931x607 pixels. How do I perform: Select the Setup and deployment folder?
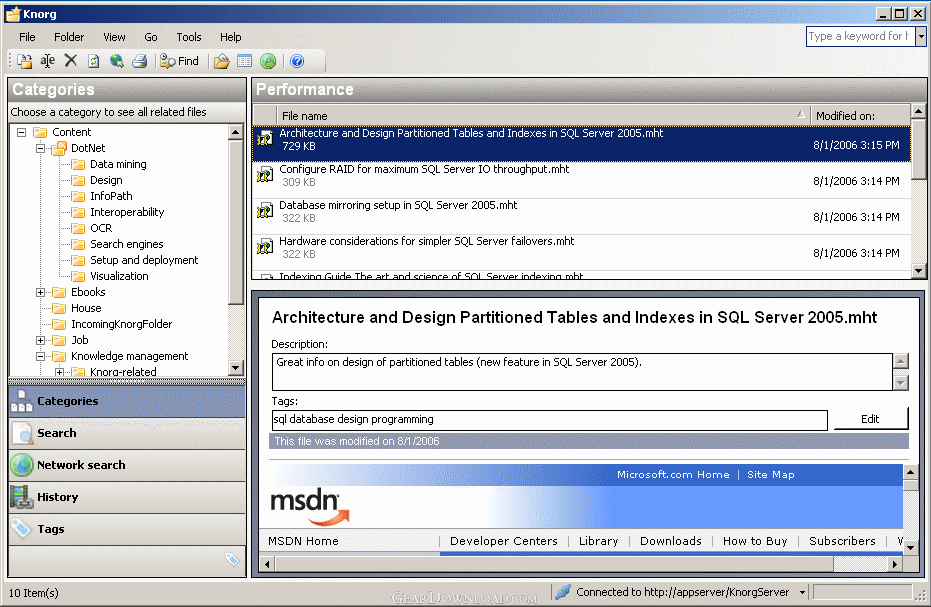[x=144, y=260]
